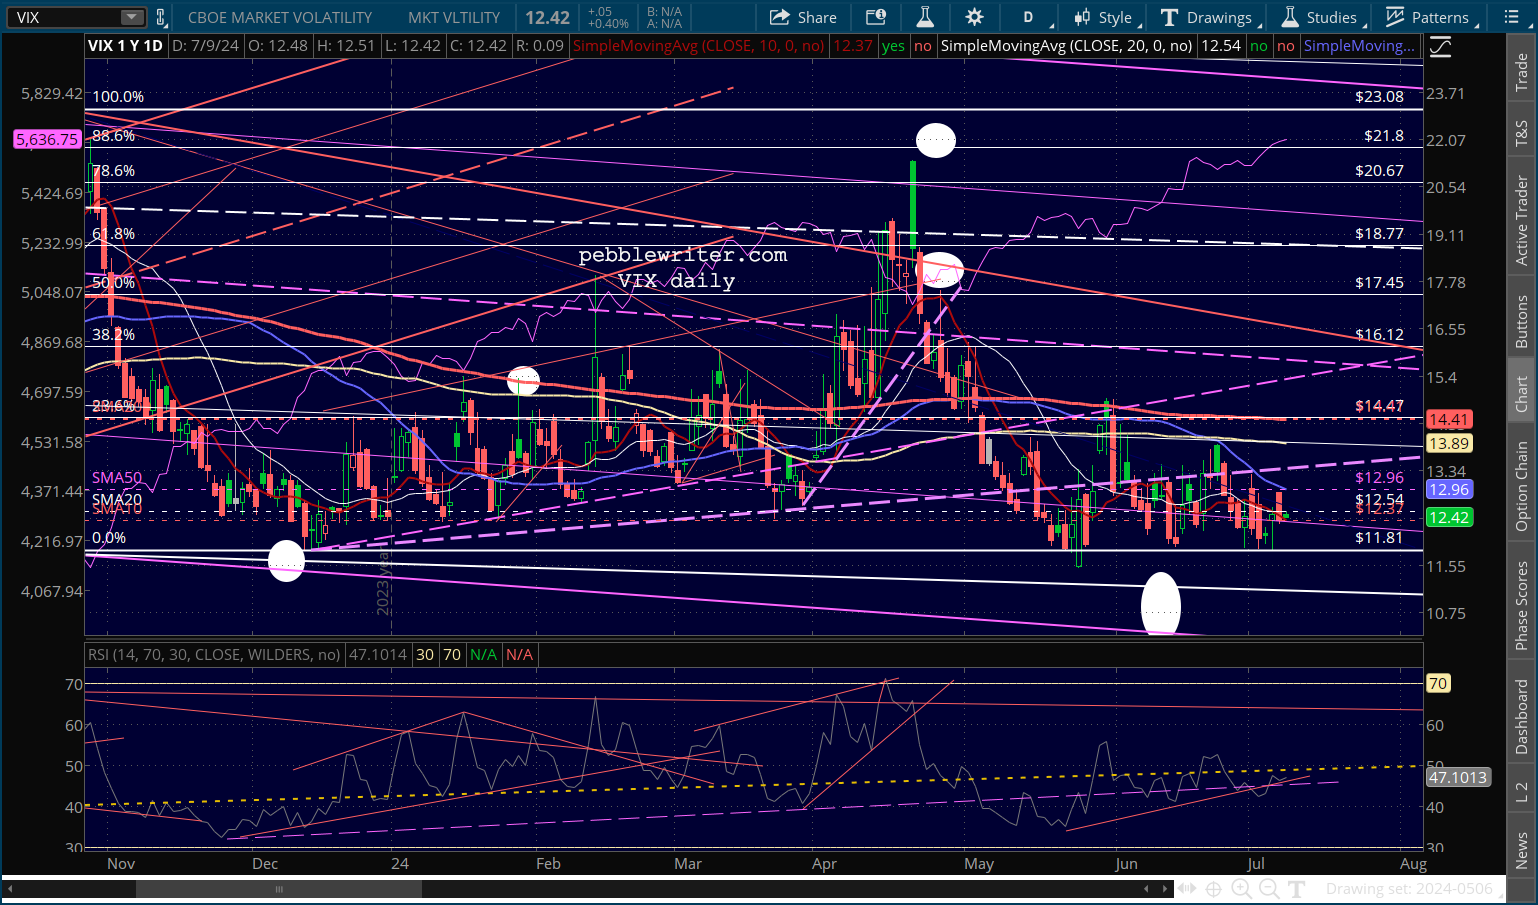Click the Share button
The height and width of the screenshot is (905, 1538).
point(803,17)
